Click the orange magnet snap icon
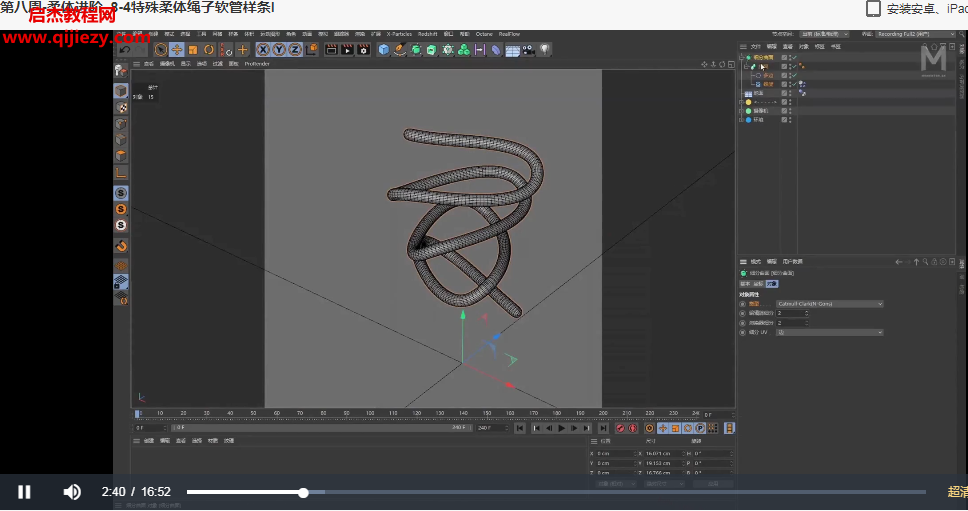This screenshot has height=511, width=968. click(121, 246)
